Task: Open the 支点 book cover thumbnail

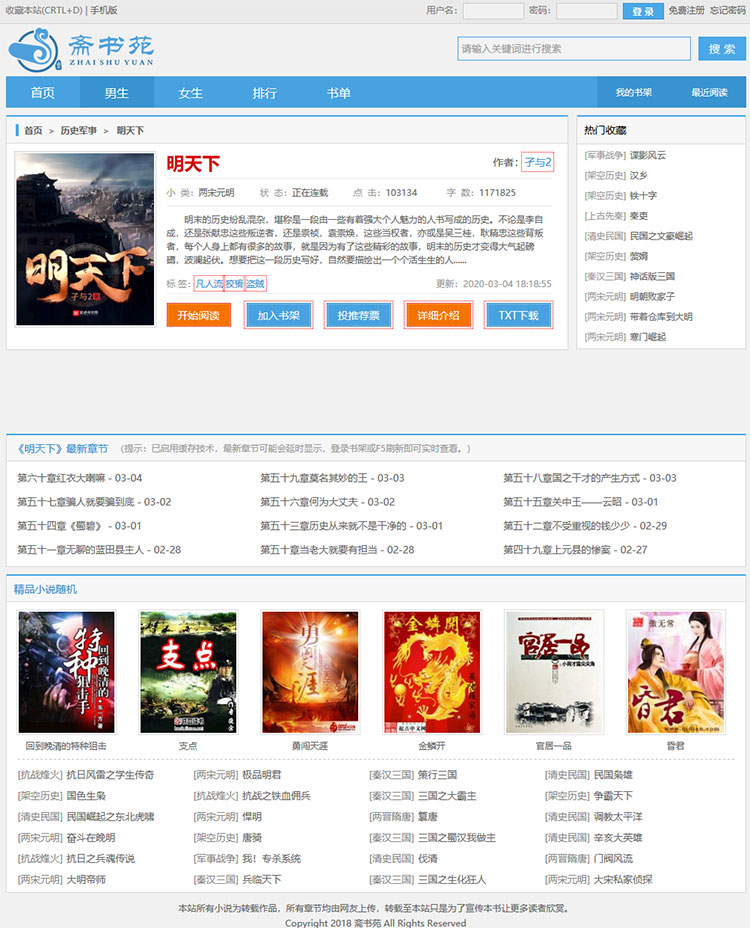Action: 188,672
